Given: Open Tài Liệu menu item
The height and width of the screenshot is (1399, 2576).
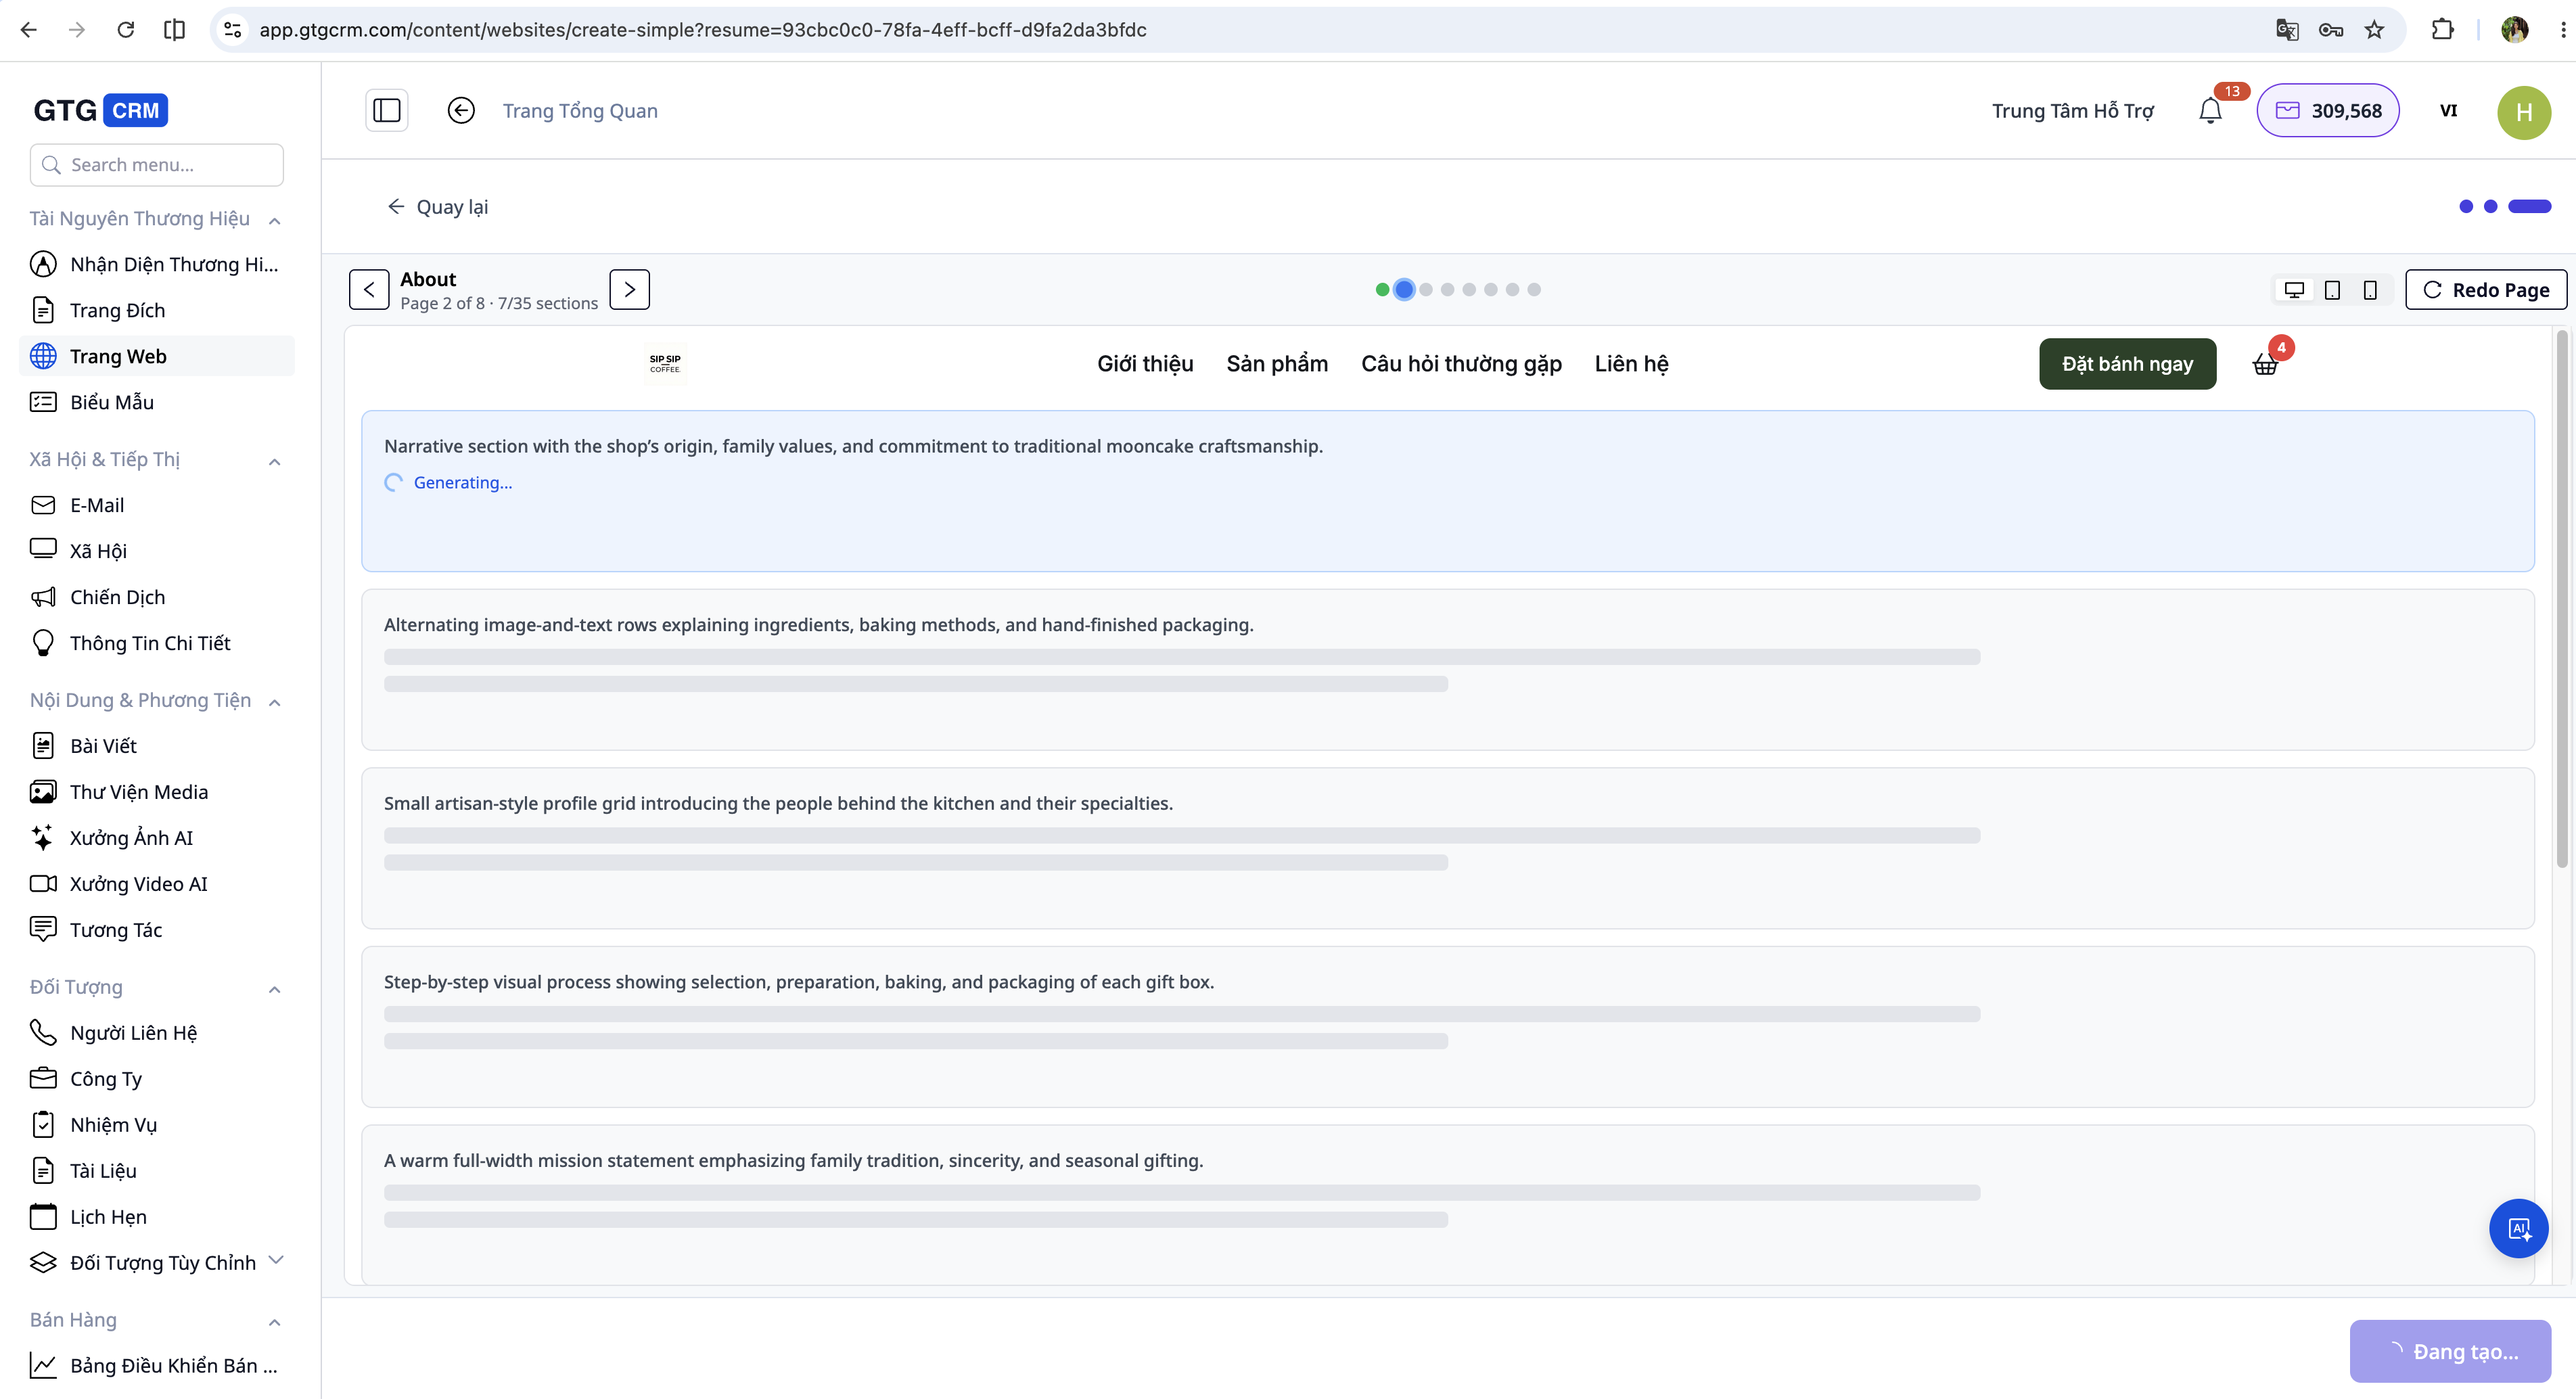Looking at the screenshot, I should (157, 1171).
